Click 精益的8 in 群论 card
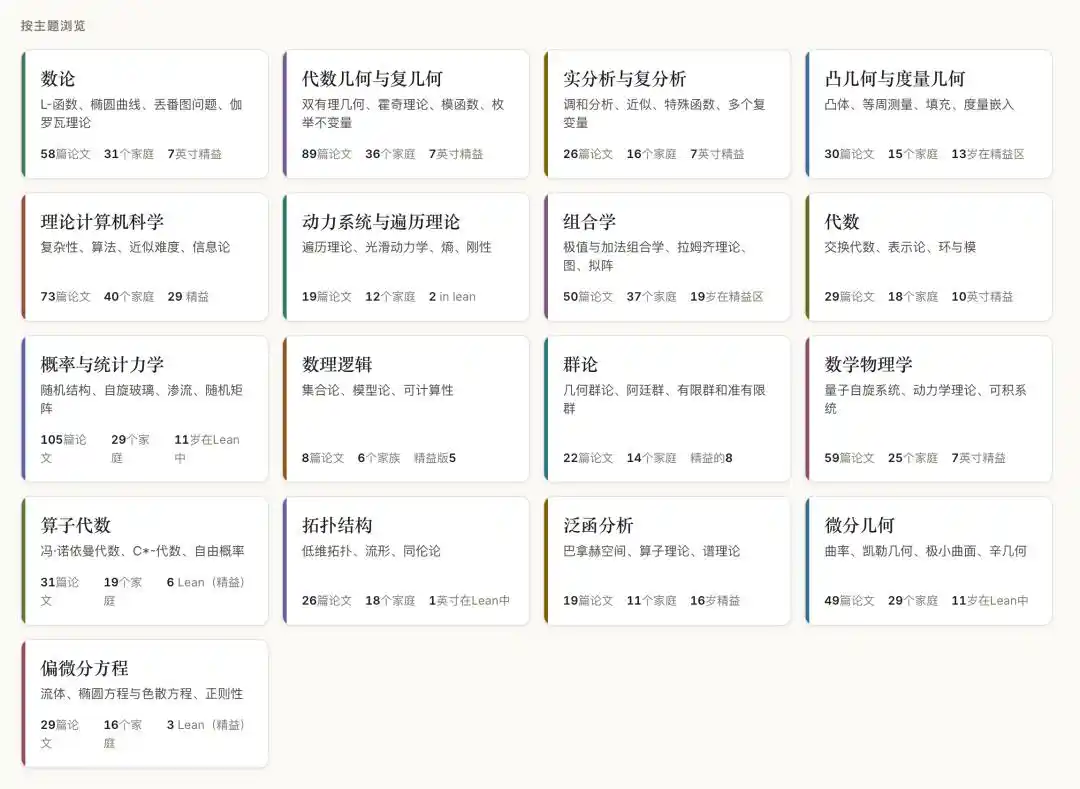The height and width of the screenshot is (789, 1080). [712, 457]
